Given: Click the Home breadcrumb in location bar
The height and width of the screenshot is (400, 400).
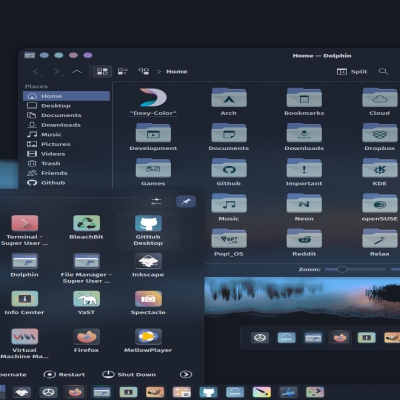Looking at the screenshot, I should pos(177,71).
